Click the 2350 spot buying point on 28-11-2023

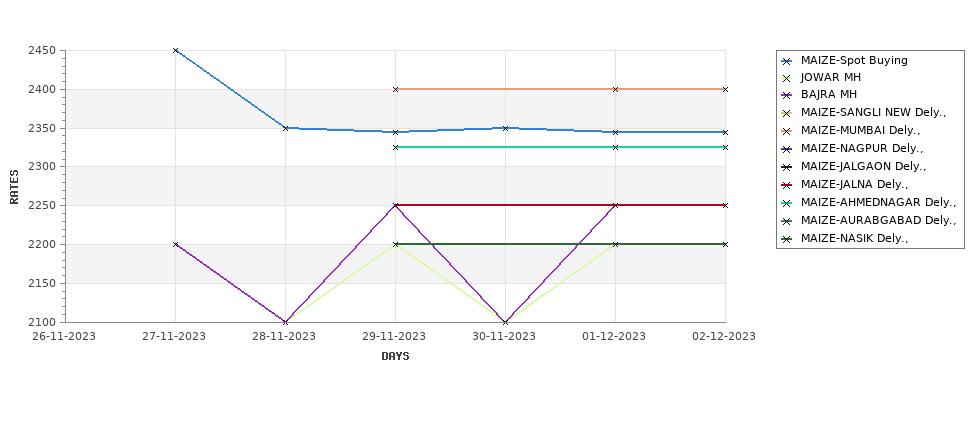pyautogui.click(x=285, y=128)
